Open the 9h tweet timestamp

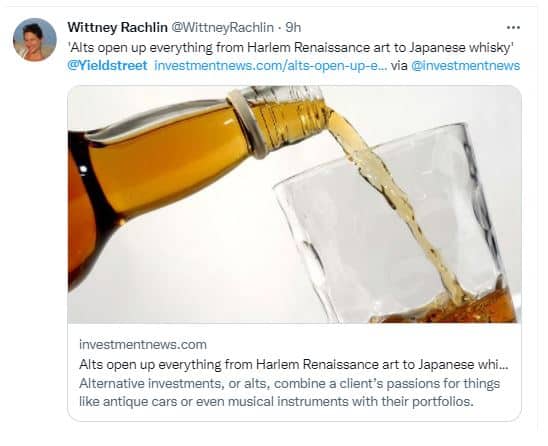(293, 27)
